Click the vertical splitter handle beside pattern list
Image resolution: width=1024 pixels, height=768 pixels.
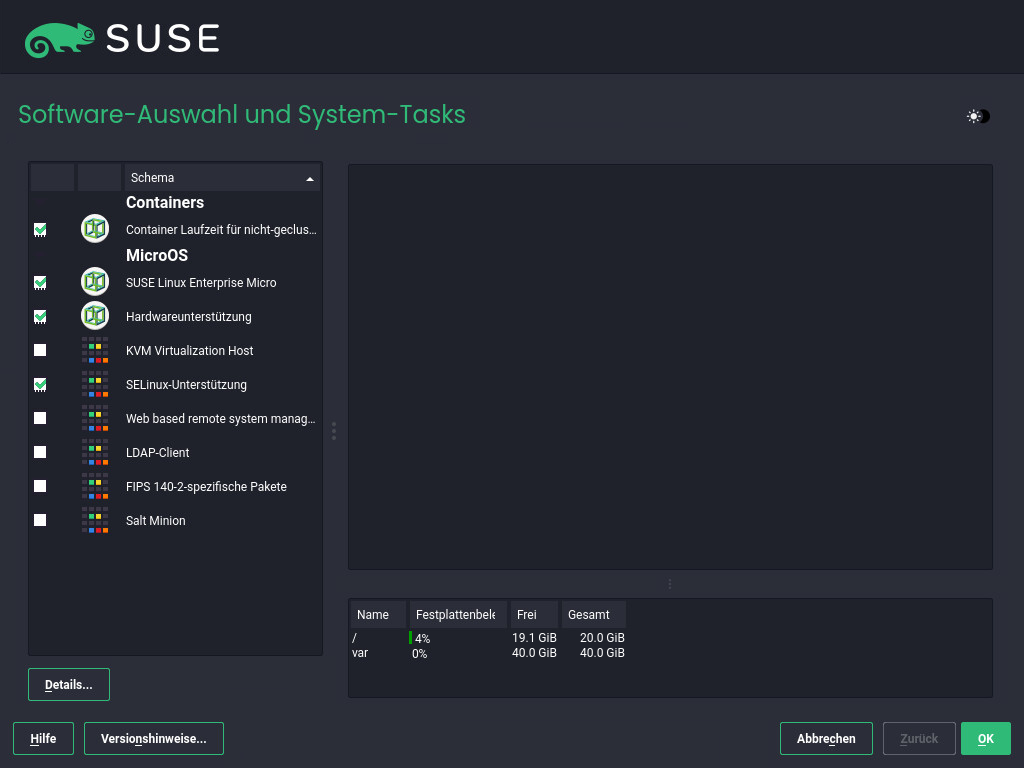point(334,431)
